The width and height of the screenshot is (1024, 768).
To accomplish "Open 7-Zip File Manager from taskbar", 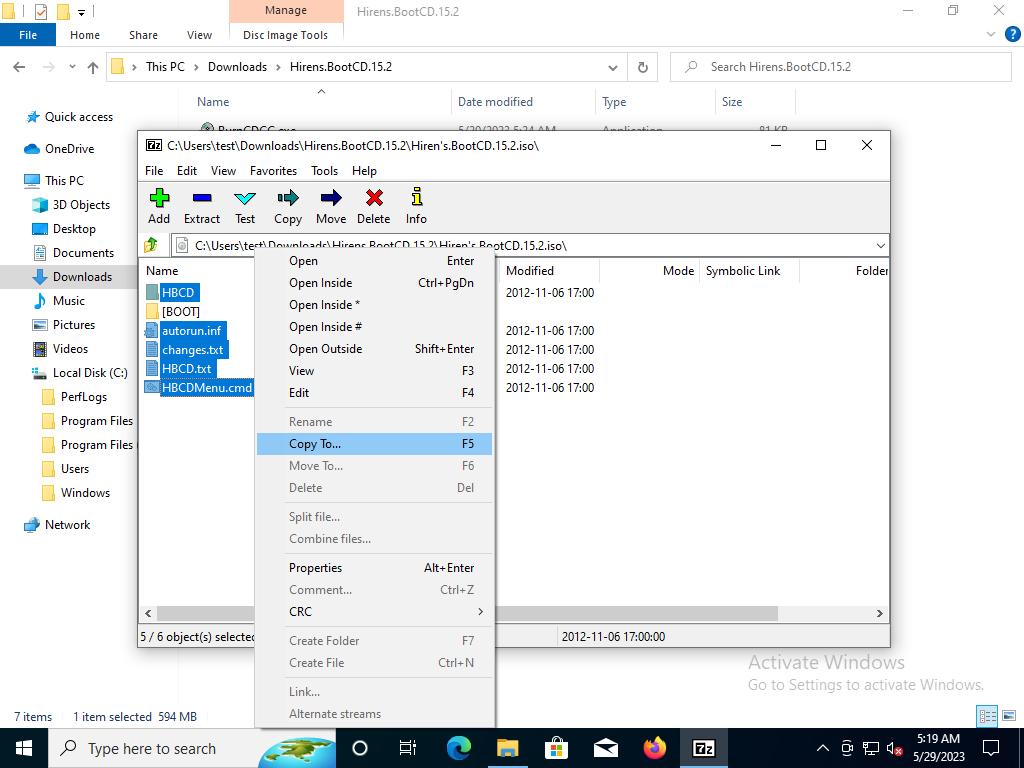I will [x=704, y=748].
